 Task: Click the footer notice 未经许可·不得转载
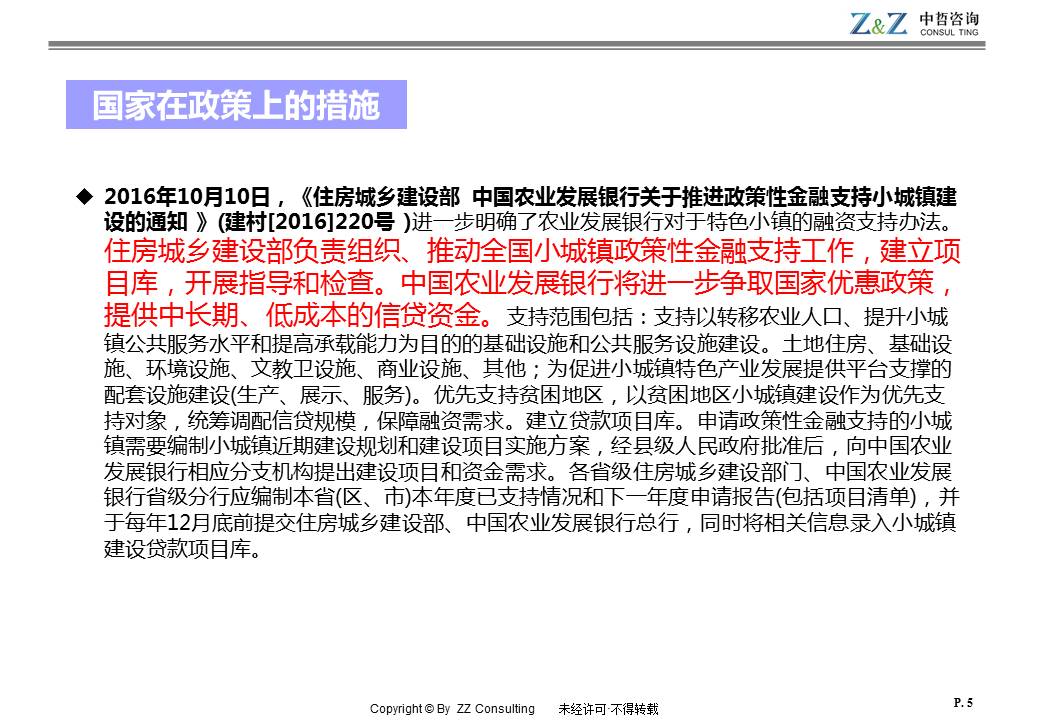[x=608, y=709]
